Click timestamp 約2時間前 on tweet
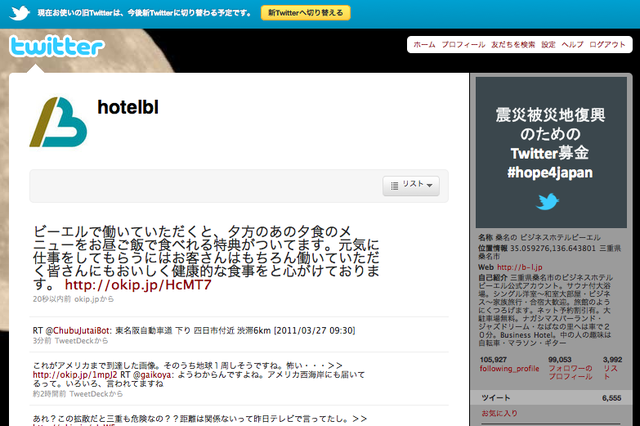Viewport: 640px width, 426px height. (49, 394)
